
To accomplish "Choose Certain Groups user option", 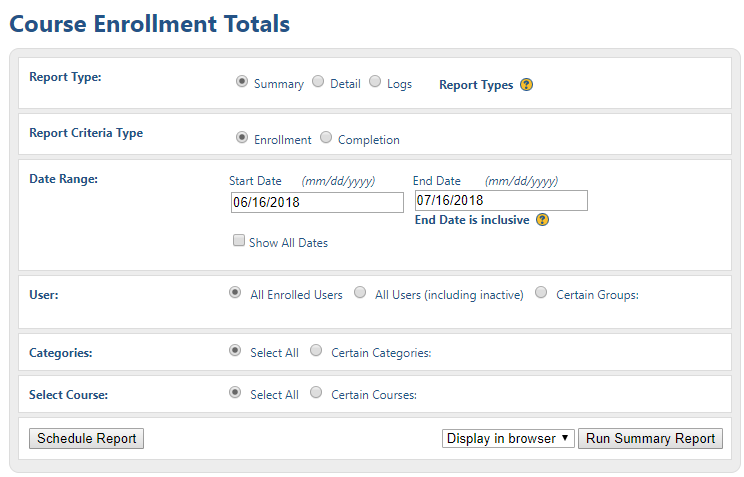I will [x=541, y=292].
